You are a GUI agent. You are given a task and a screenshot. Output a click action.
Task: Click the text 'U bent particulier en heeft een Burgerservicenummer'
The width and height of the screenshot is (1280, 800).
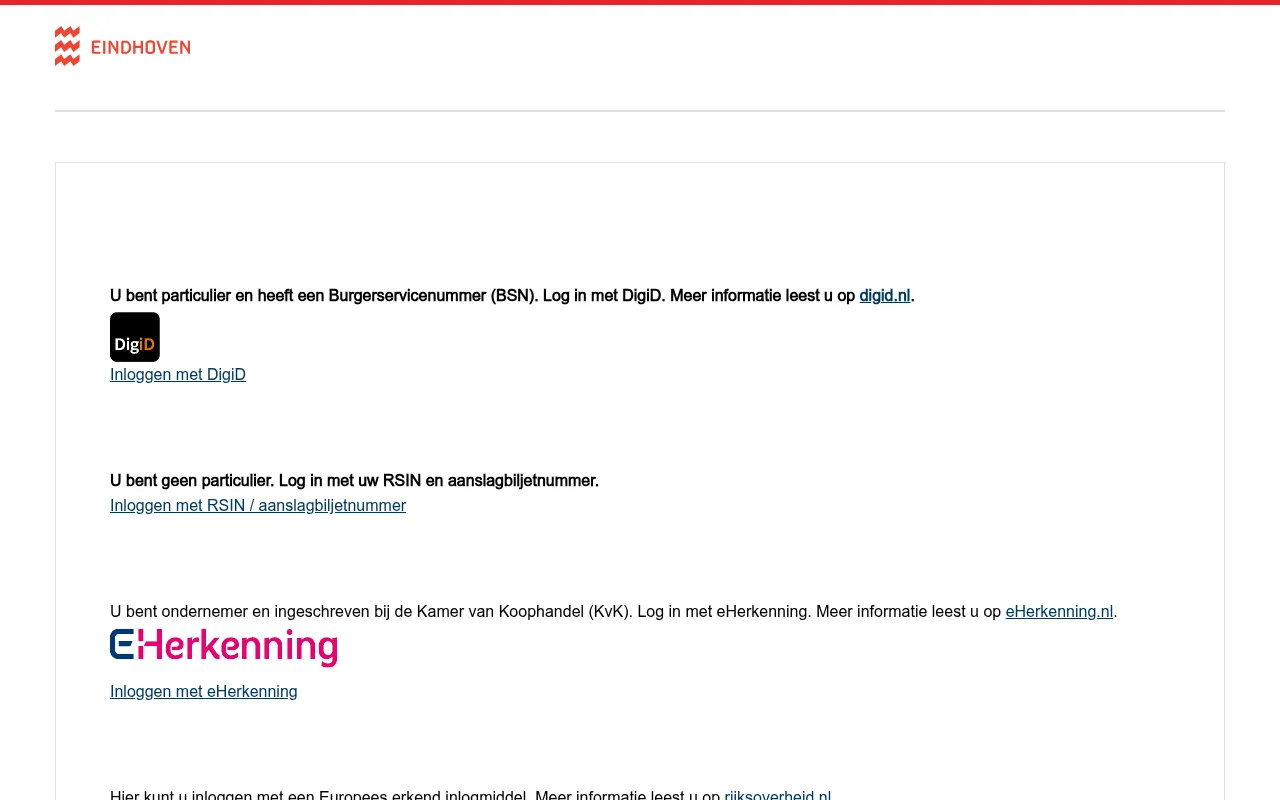(x=298, y=296)
